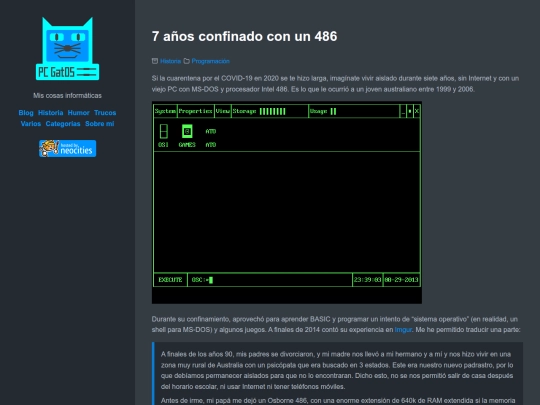Click the hosted by Neocities badge
The image size is (540, 405).
click(68, 148)
